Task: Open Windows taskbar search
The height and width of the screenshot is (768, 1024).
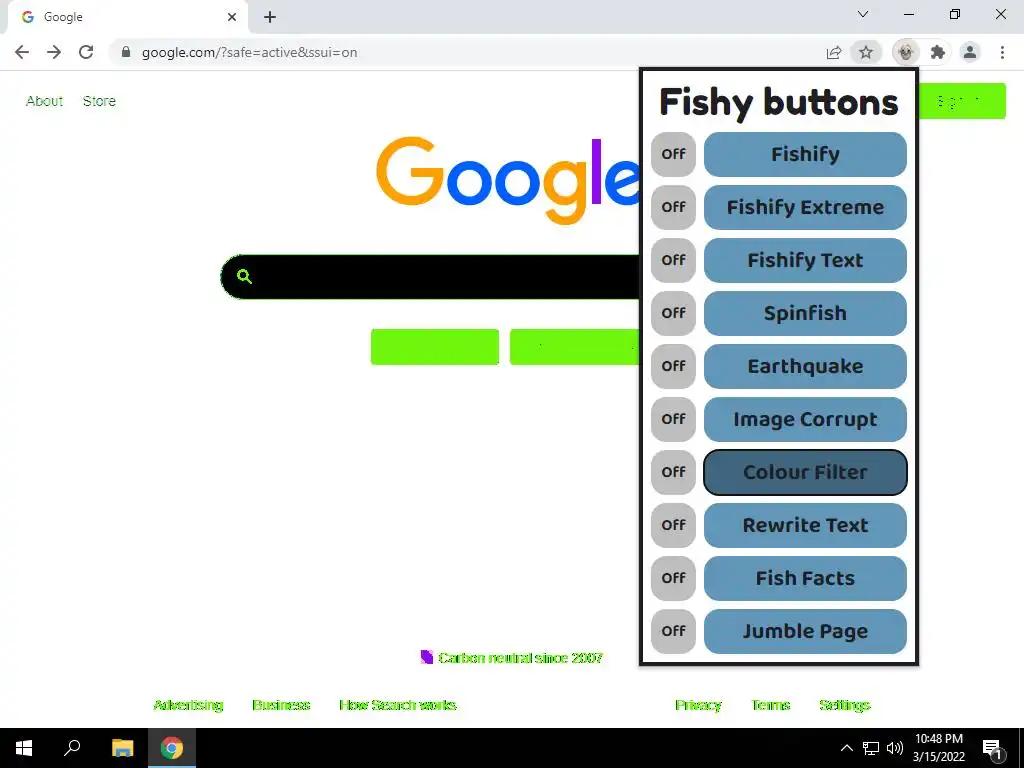Action: [72, 748]
